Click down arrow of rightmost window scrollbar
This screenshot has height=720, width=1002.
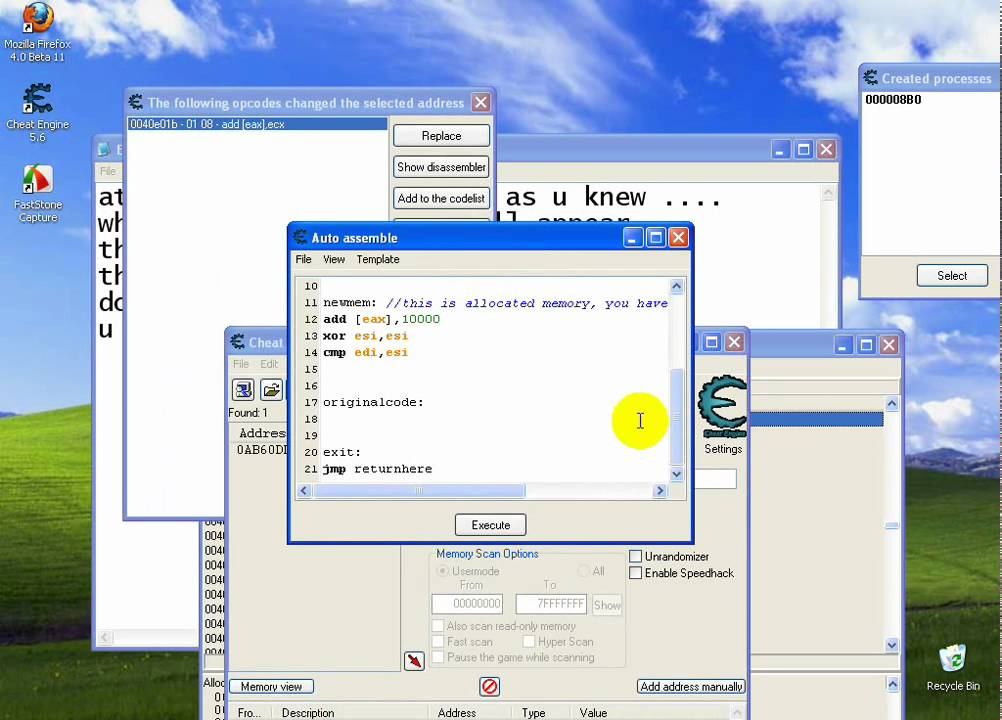[x=892, y=645]
